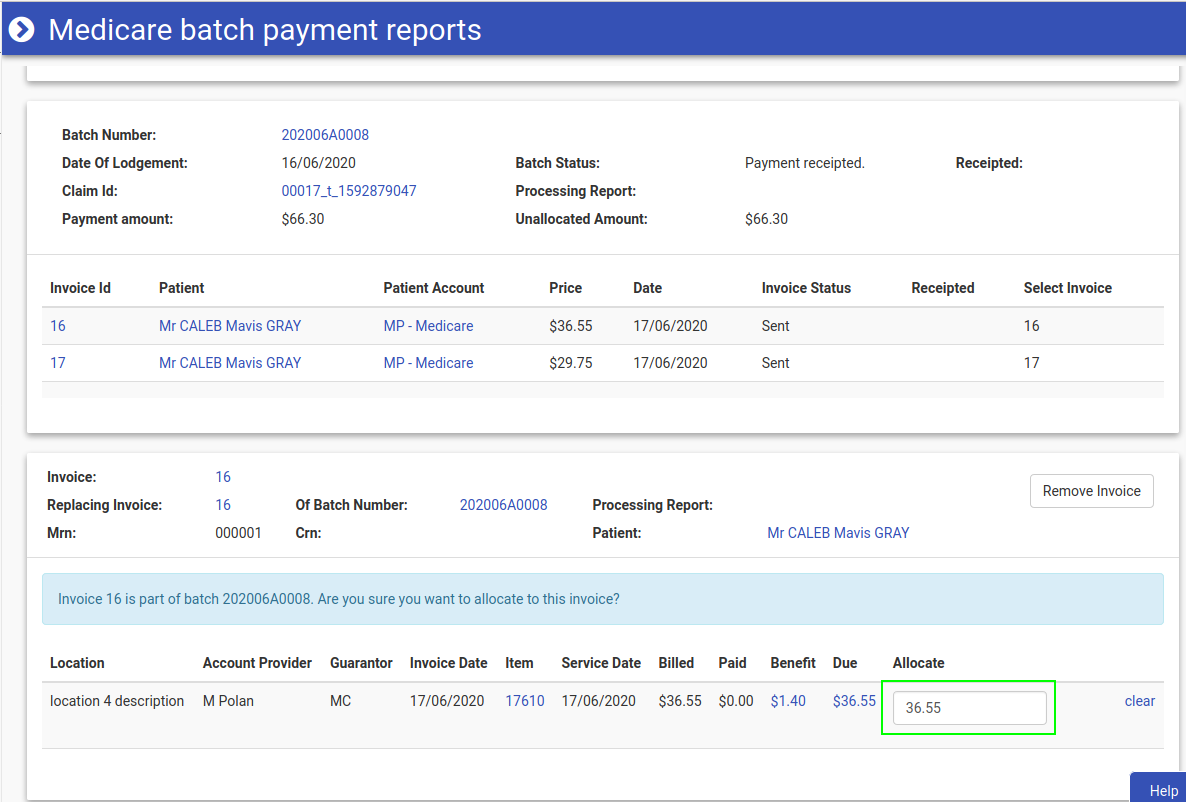Click invoice number 16 next to the Invoice label

pyautogui.click(x=223, y=477)
